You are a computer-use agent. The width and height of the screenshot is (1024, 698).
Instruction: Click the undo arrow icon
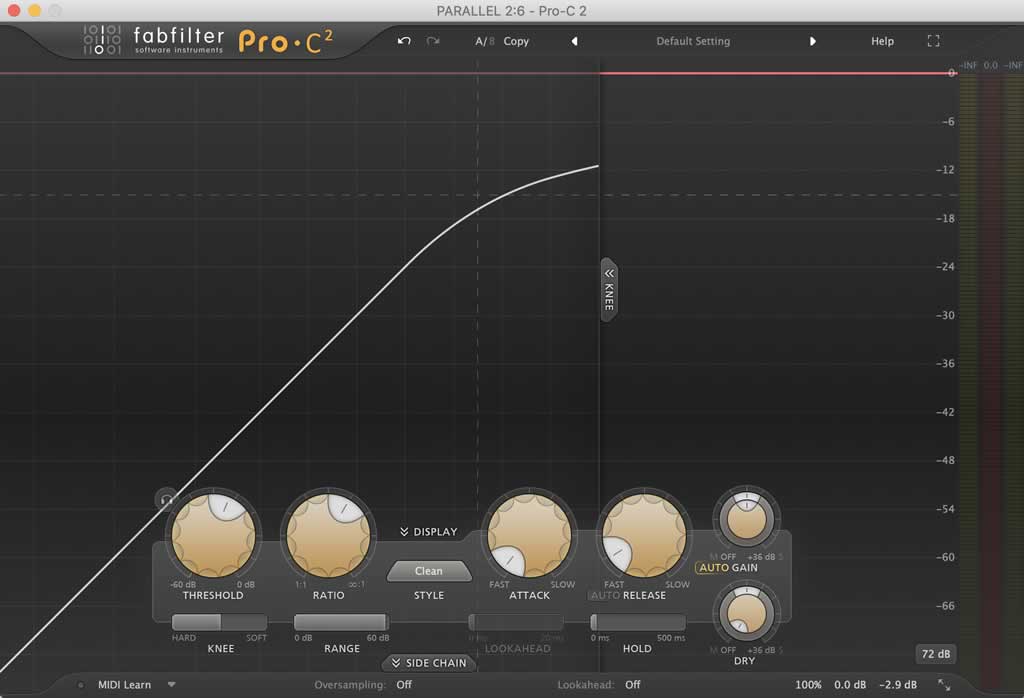click(404, 41)
